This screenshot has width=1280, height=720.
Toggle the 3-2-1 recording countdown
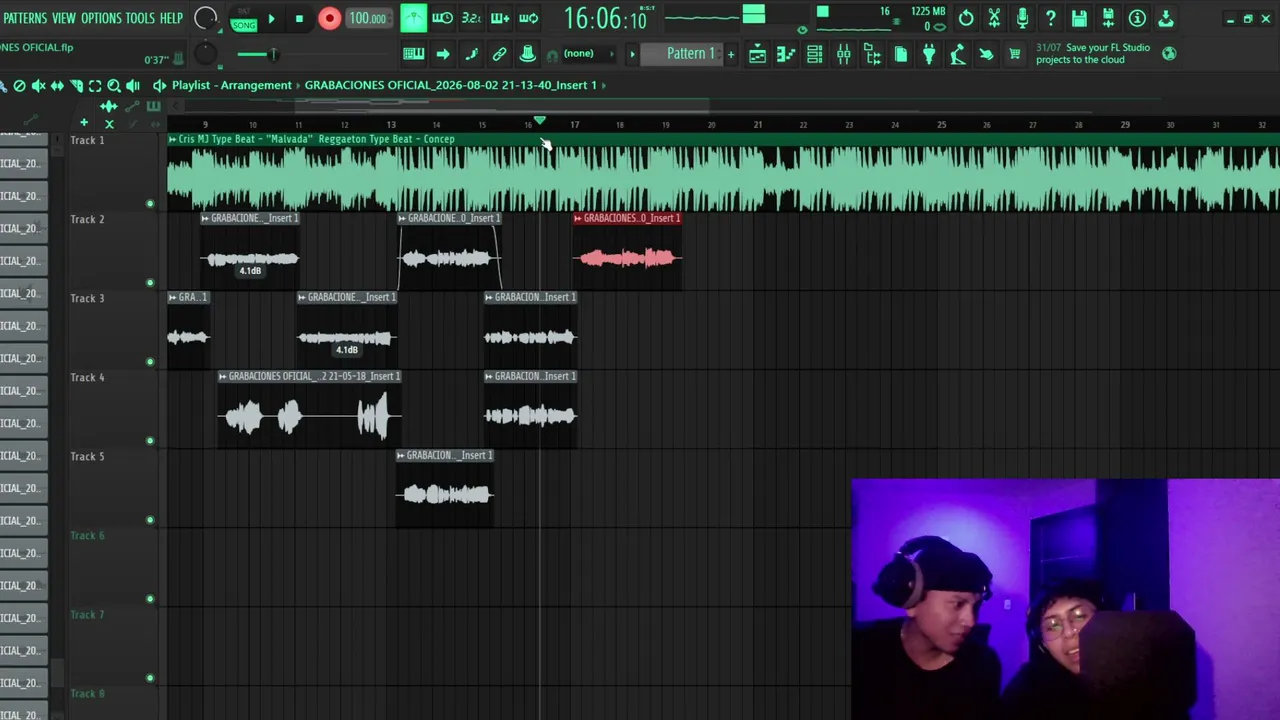pyautogui.click(x=471, y=18)
